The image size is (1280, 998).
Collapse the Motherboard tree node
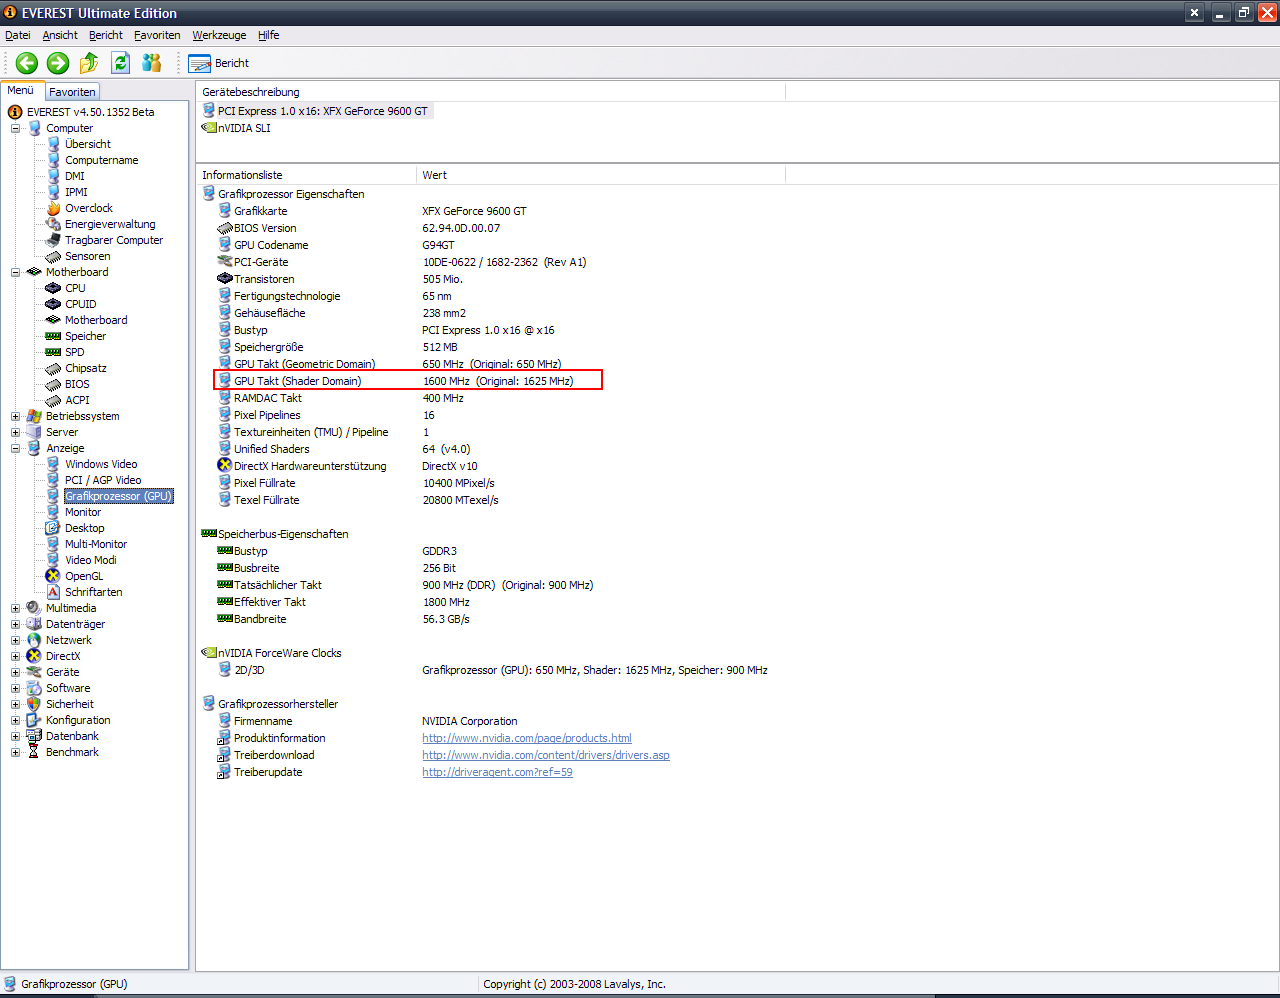pyautogui.click(x=15, y=272)
